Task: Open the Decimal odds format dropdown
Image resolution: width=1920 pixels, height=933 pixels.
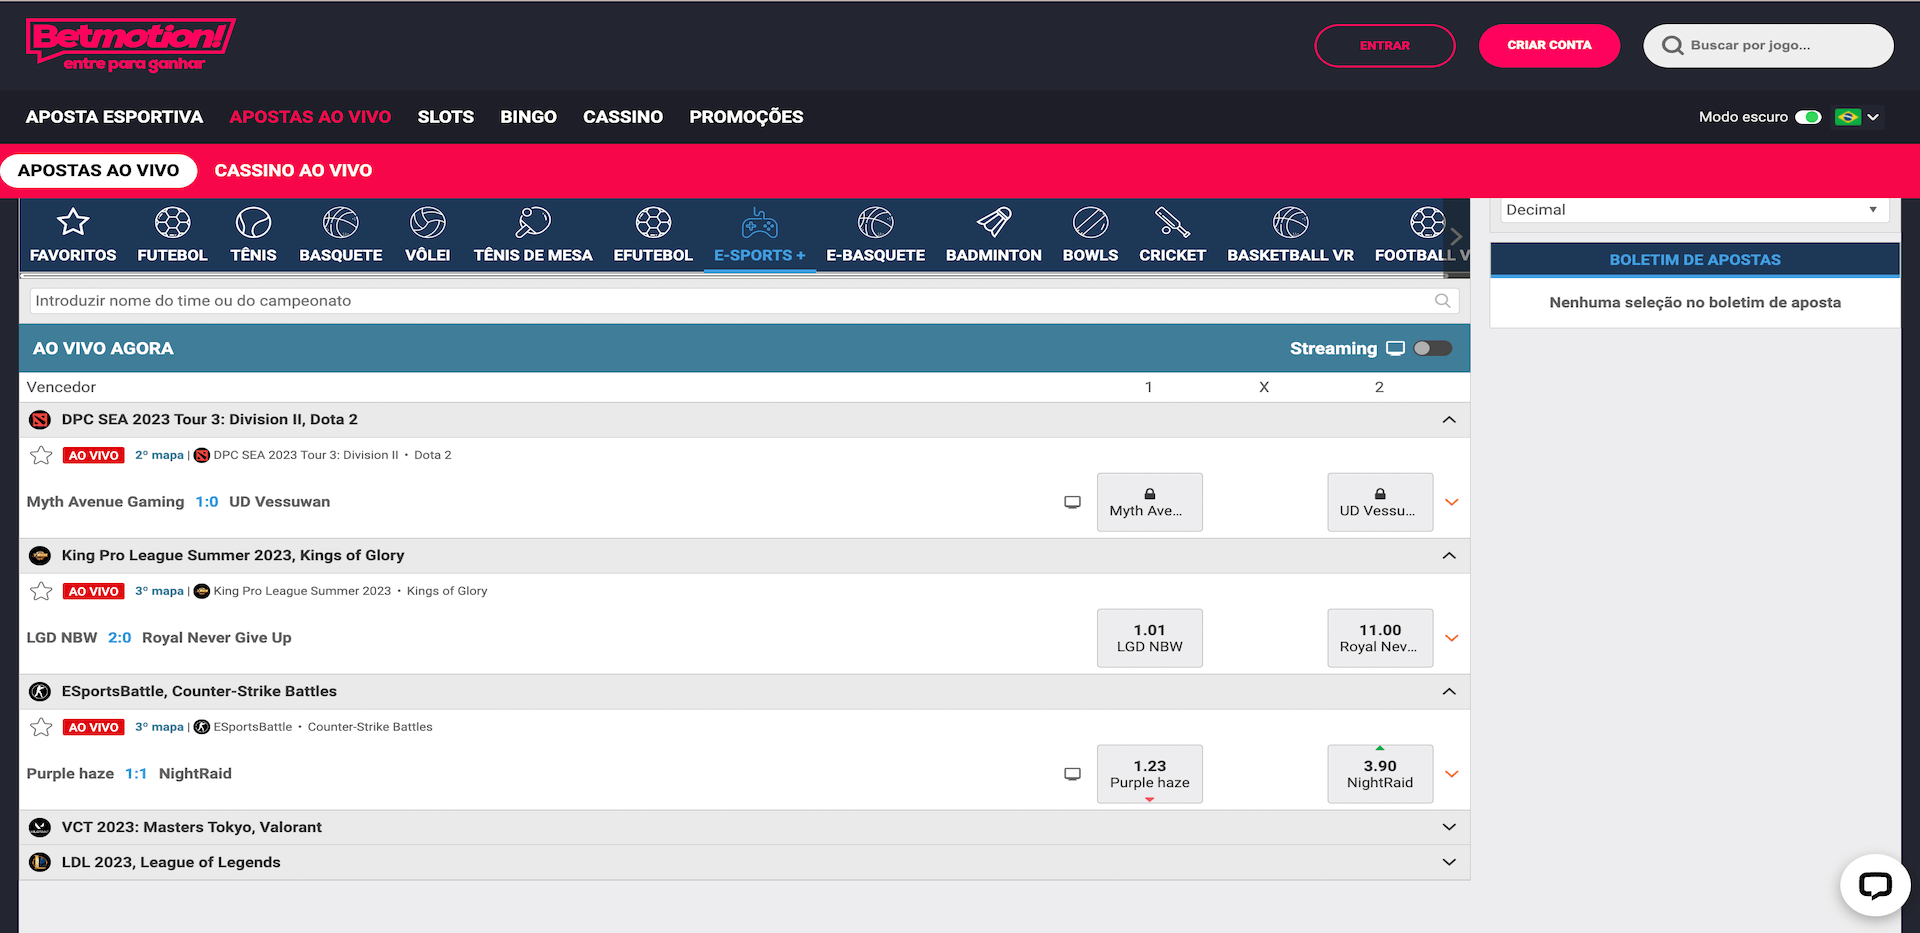Action: pos(1694,210)
